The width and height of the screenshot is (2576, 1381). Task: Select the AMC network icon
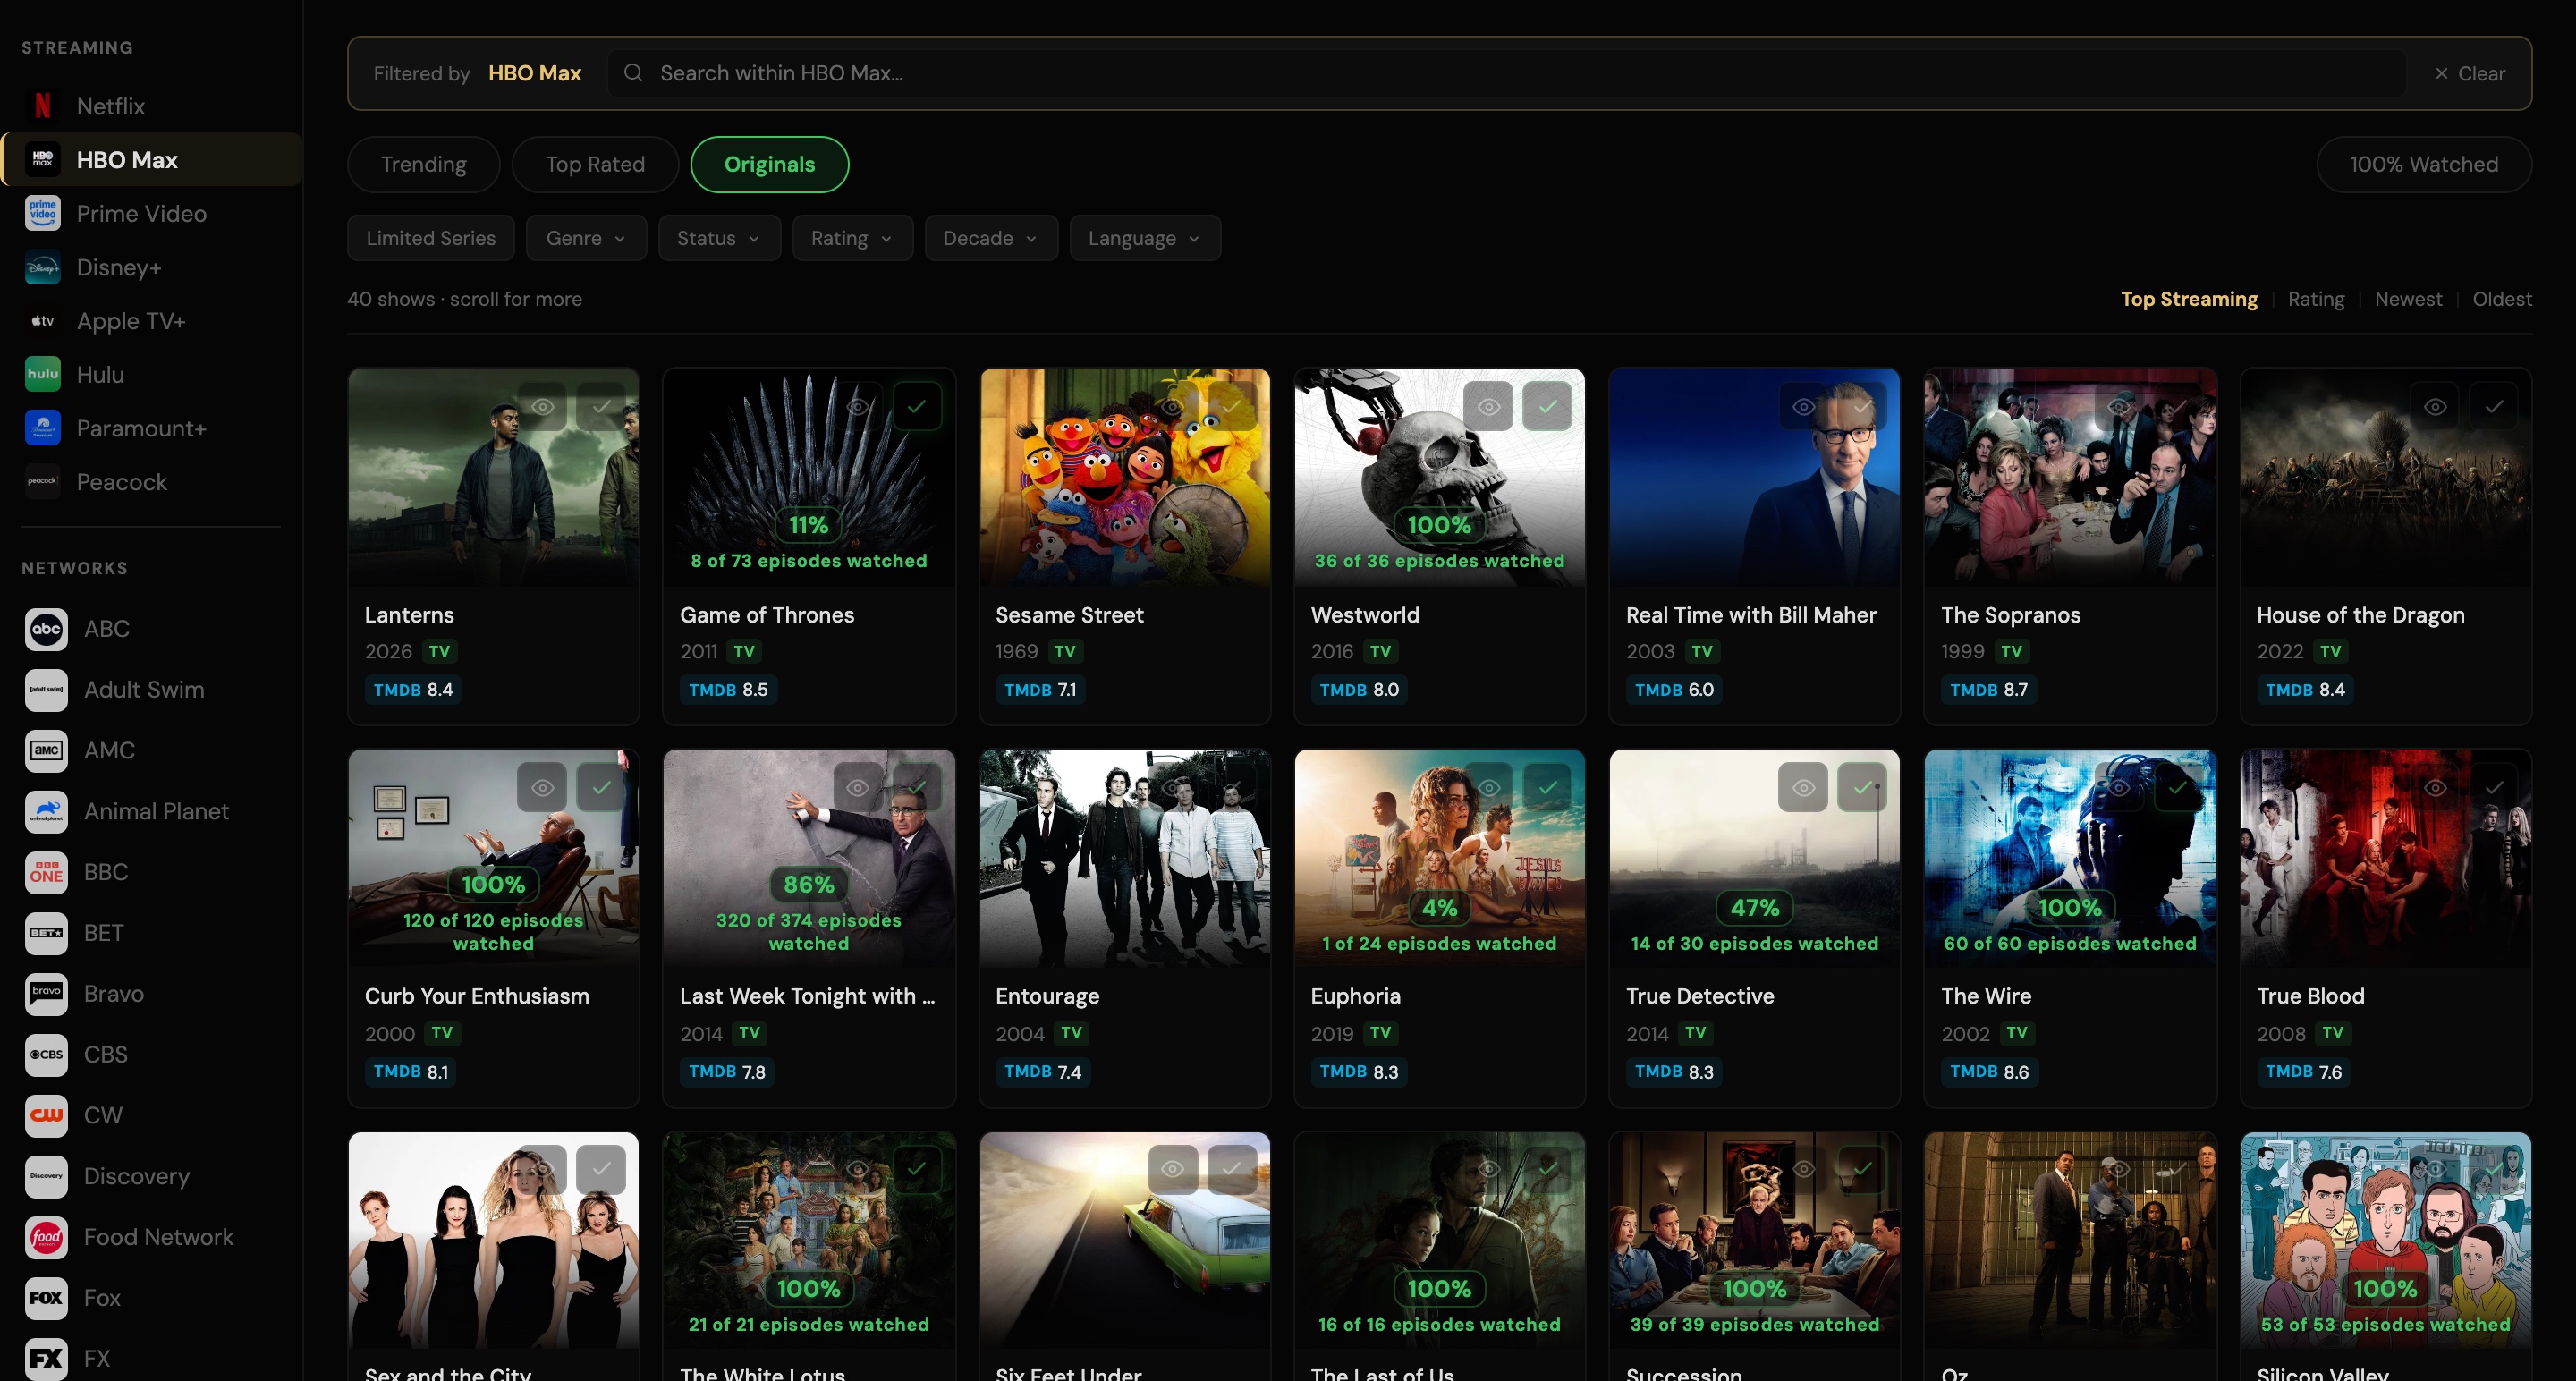tap(46, 751)
